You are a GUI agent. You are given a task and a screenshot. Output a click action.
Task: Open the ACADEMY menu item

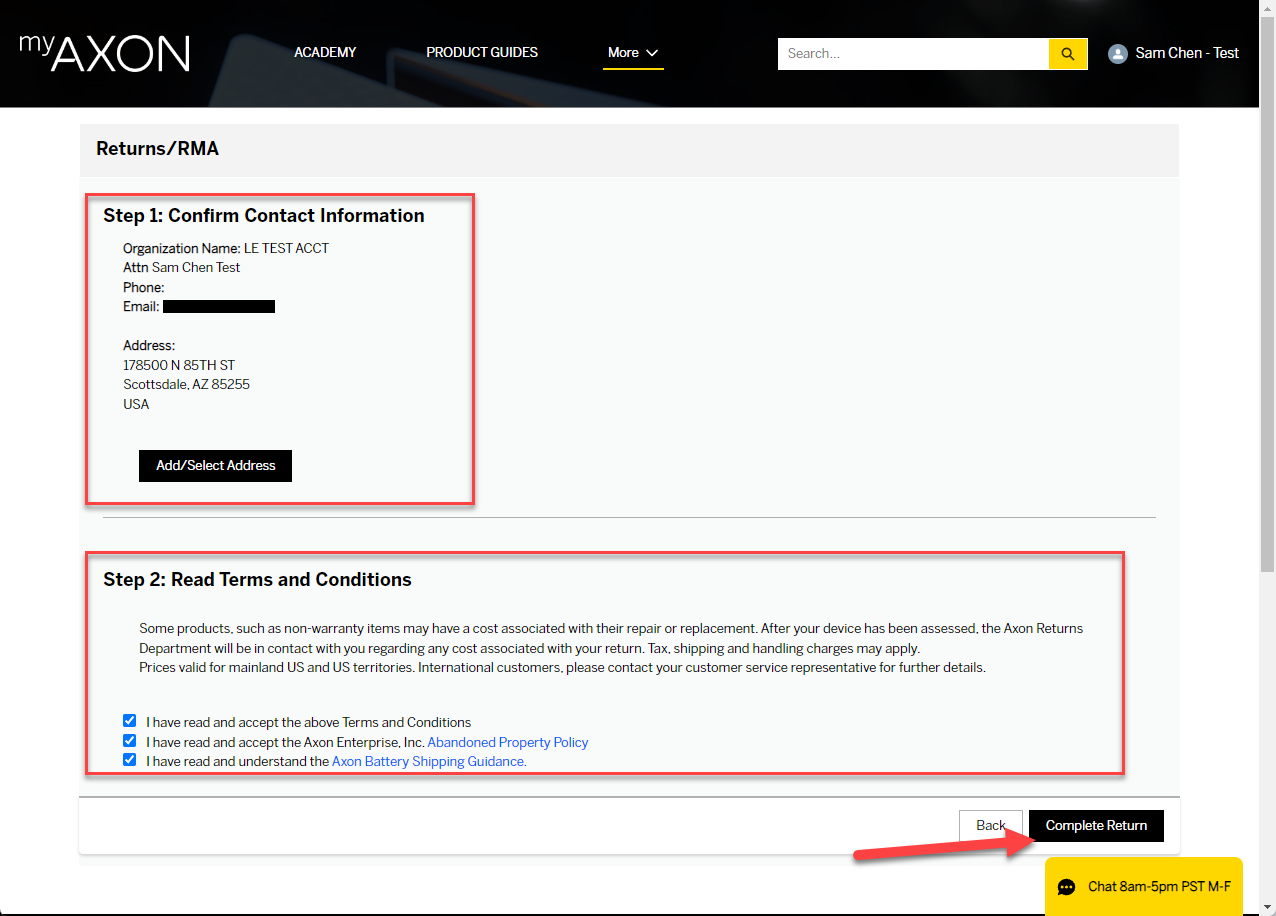pos(324,52)
